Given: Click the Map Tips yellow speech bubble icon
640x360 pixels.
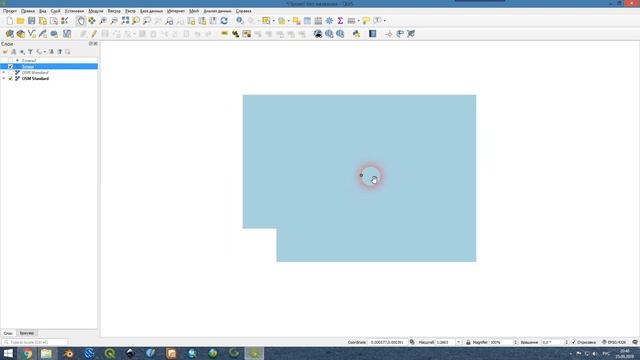Looking at the screenshot, I should point(366,20).
